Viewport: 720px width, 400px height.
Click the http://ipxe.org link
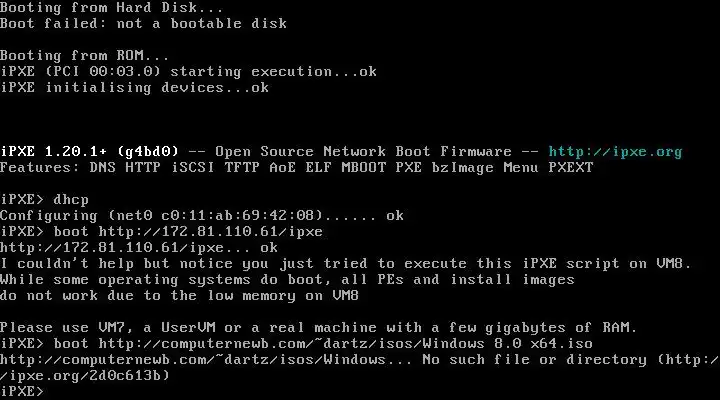coord(615,152)
